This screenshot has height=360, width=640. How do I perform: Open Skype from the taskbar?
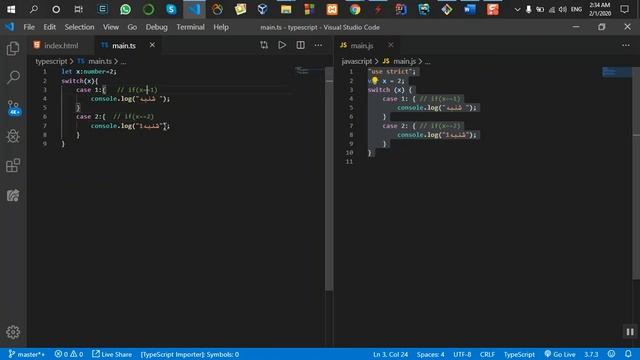171,9
